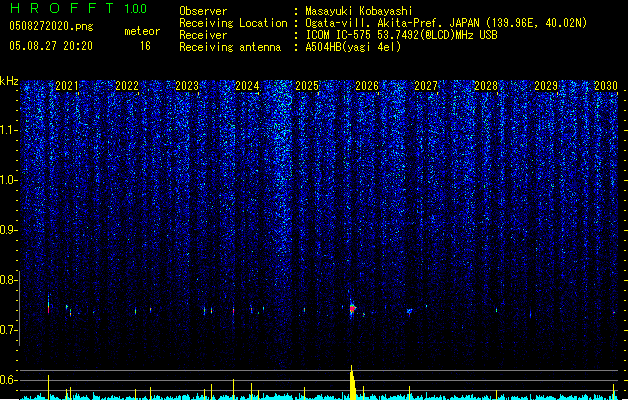
Task: Click the 2026 time axis marker
Action: (x=367, y=85)
